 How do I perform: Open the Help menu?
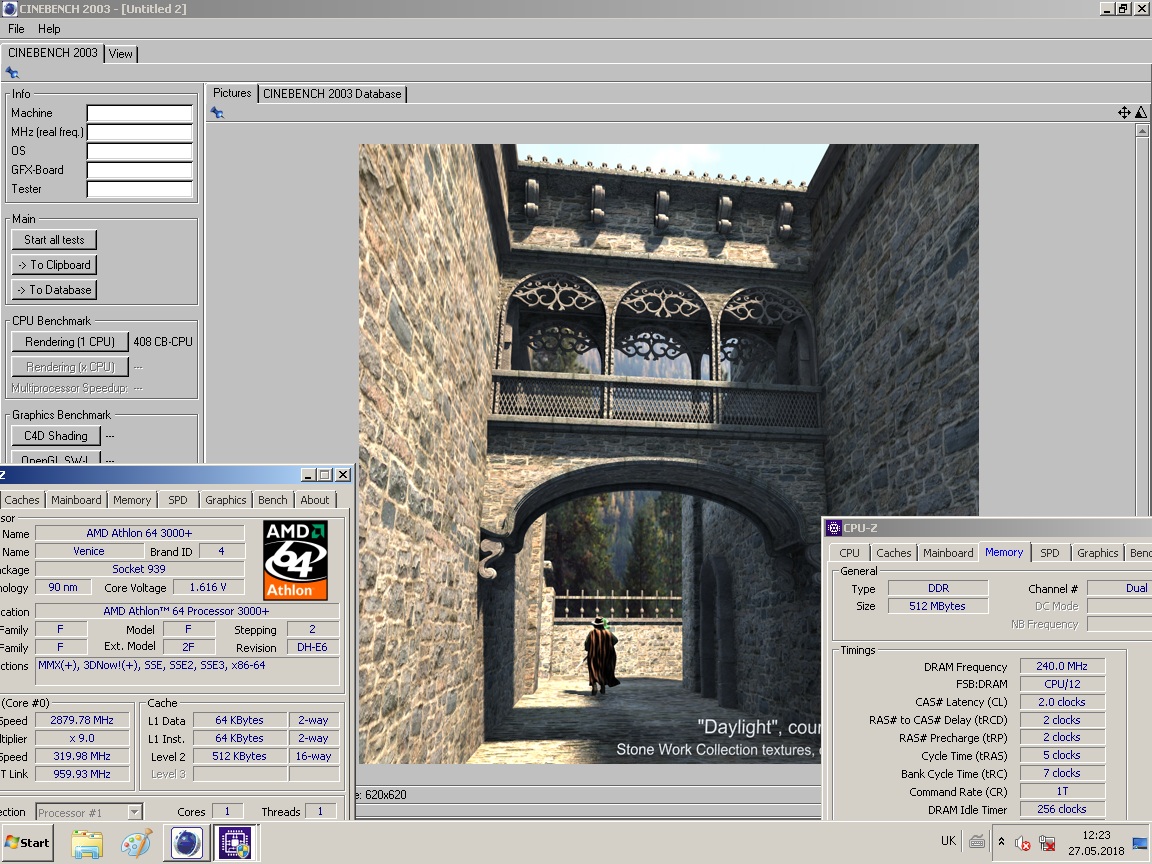(49, 29)
